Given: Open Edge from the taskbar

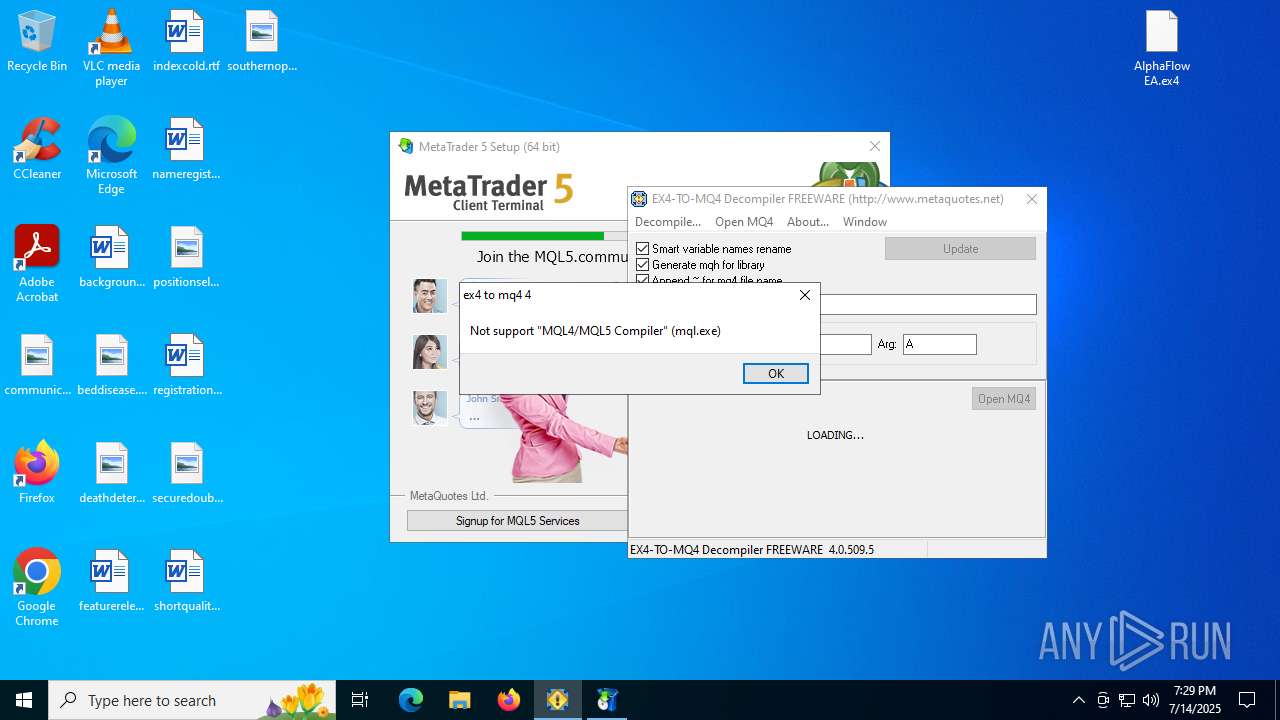Looking at the screenshot, I should 411,700.
